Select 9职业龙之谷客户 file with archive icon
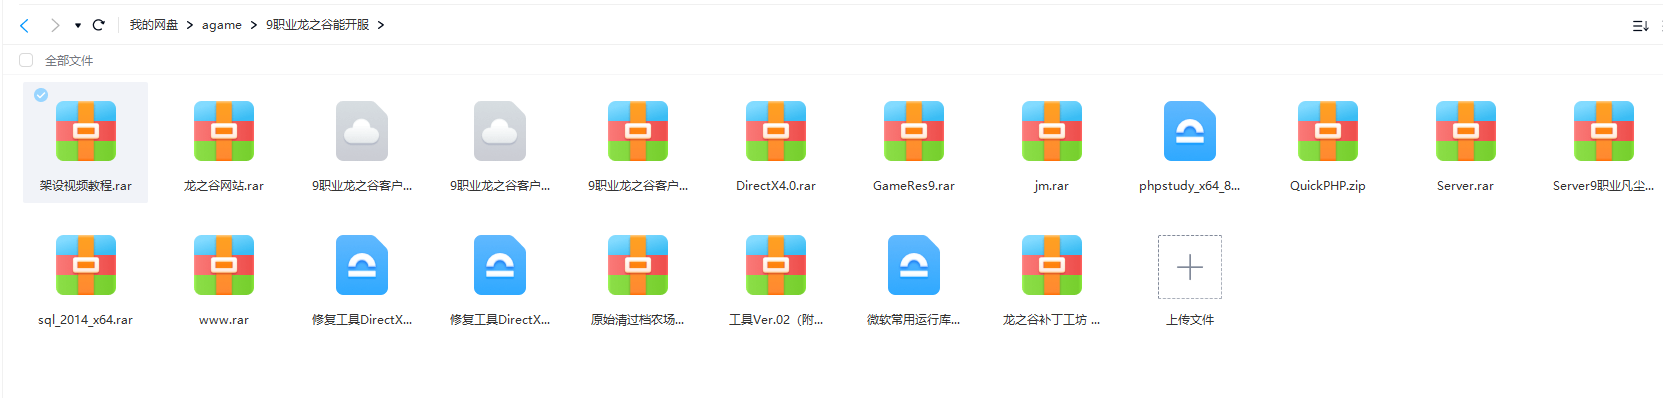Image resolution: width=1663 pixels, height=398 pixels. pyautogui.click(x=638, y=131)
